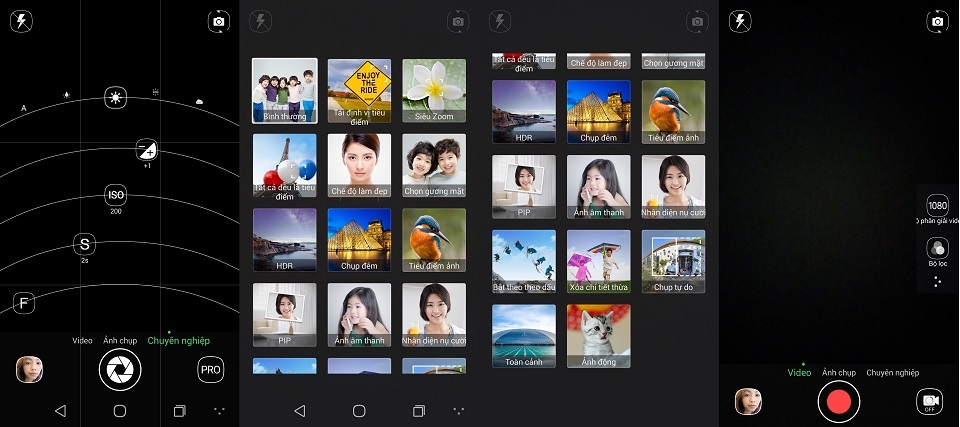Select HDR tile below the Eiffel Tower tile
This screenshot has height=427, width=960.
tap(285, 240)
